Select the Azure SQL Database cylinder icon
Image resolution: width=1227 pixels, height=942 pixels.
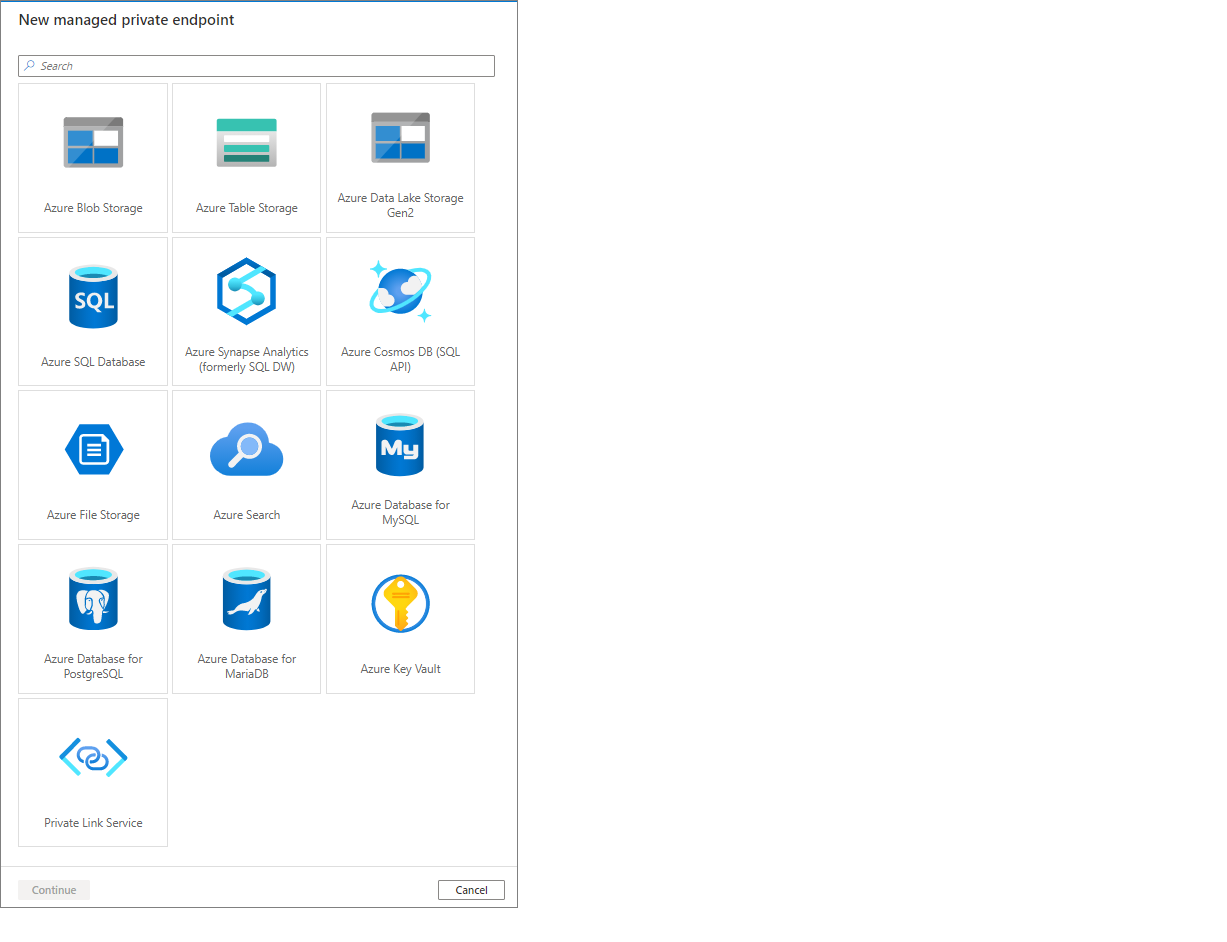tap(93, 296)
